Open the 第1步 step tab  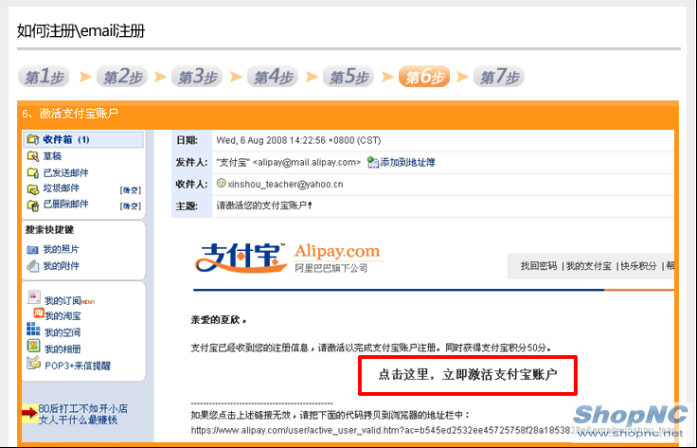44,76
